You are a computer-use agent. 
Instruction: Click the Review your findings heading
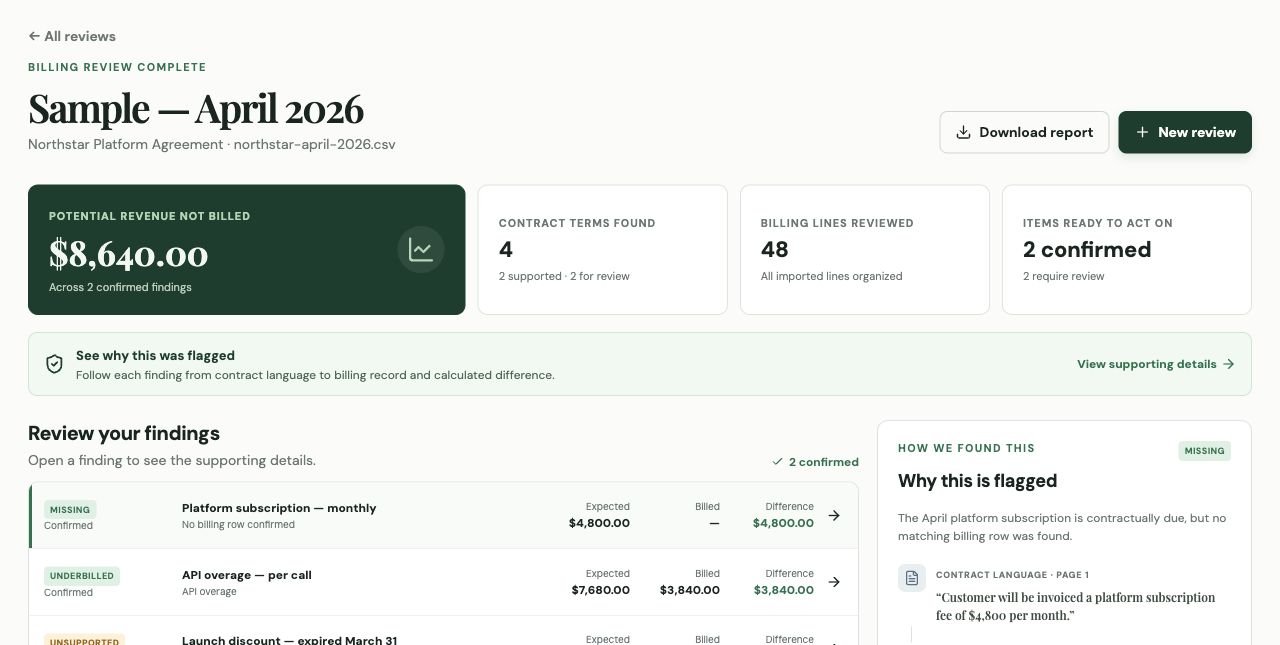coord(124,433)
